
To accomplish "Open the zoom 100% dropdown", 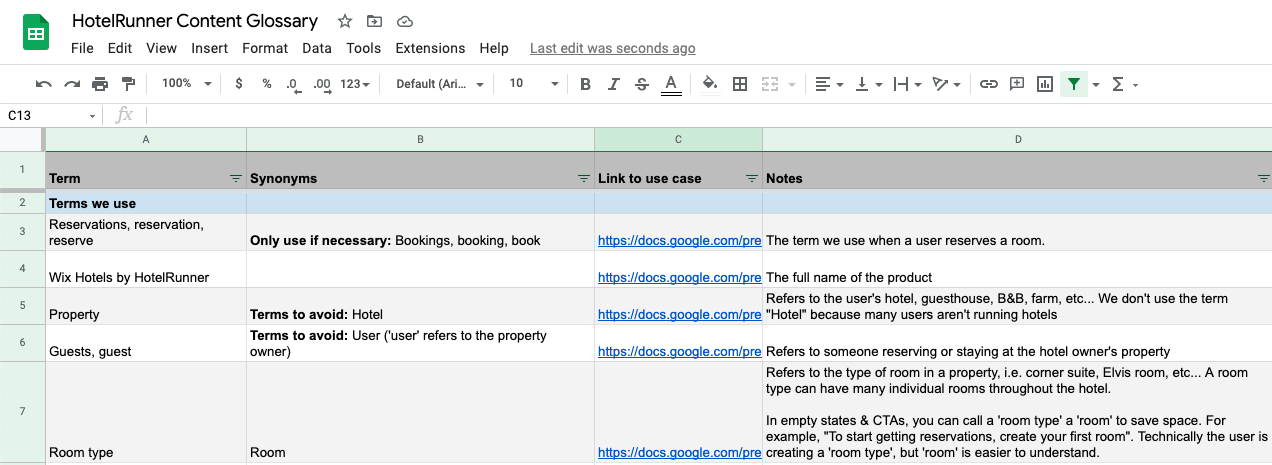I will pos(186,84).
